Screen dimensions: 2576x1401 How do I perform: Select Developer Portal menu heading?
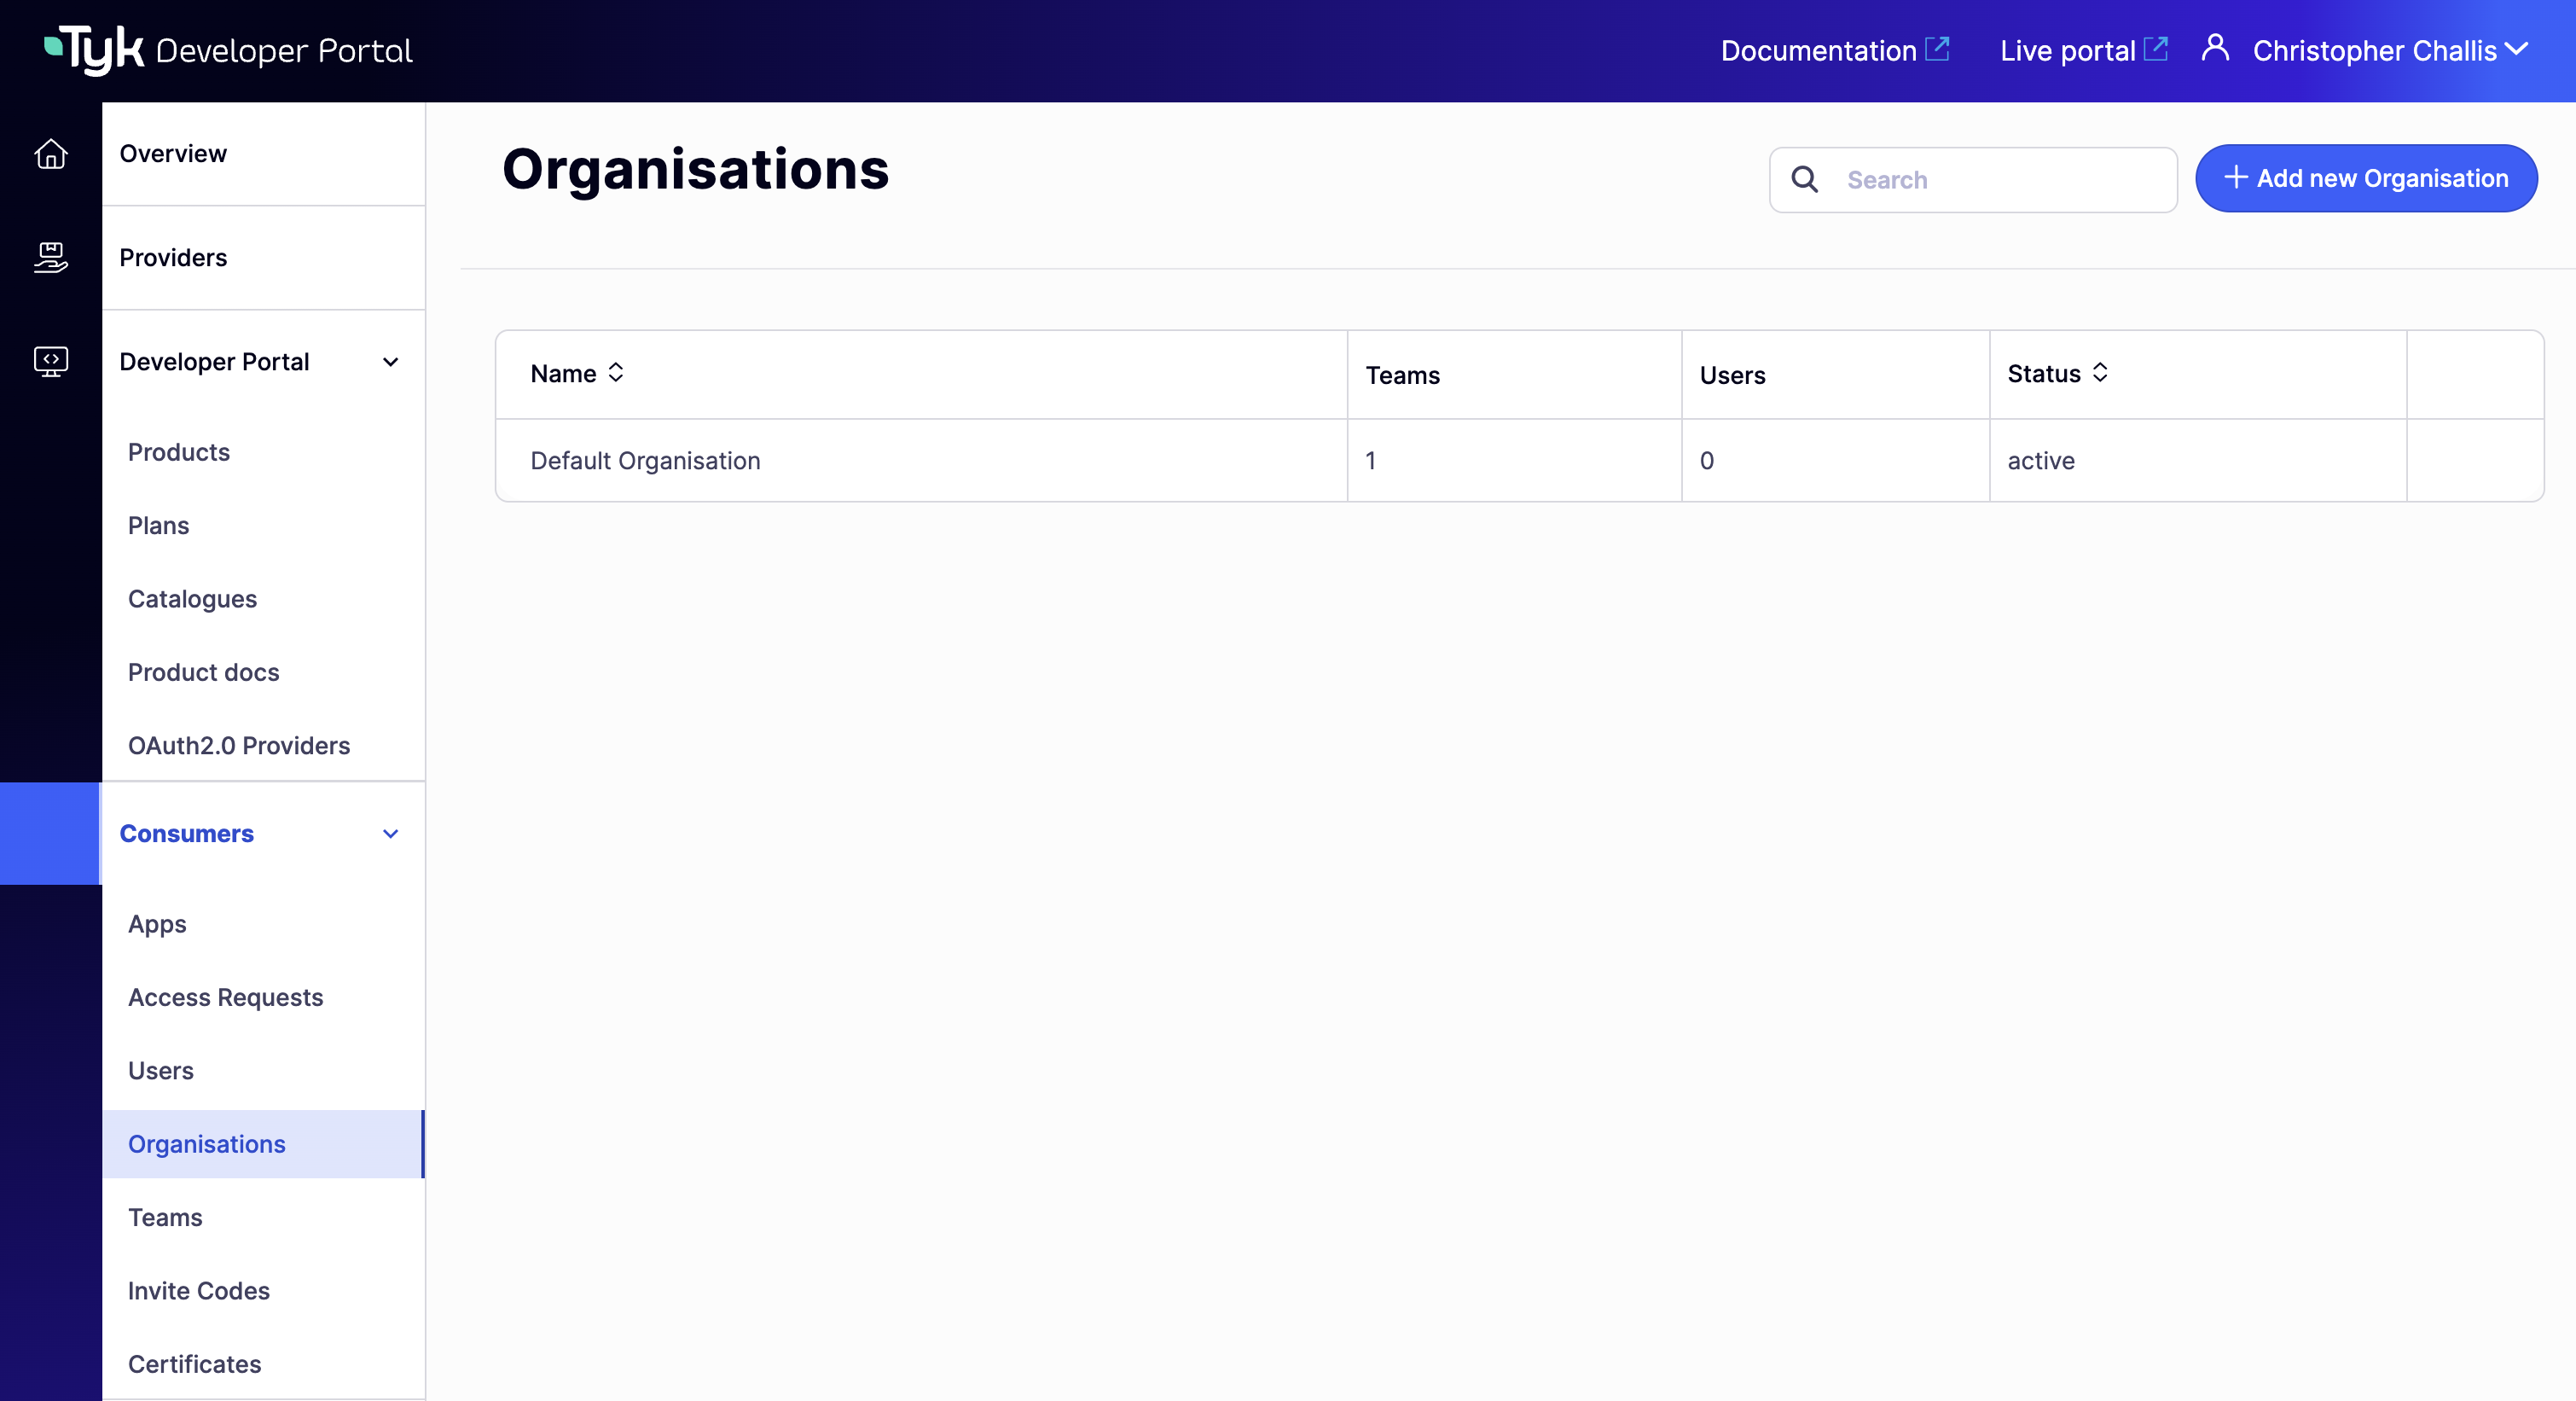click(214, 362)
